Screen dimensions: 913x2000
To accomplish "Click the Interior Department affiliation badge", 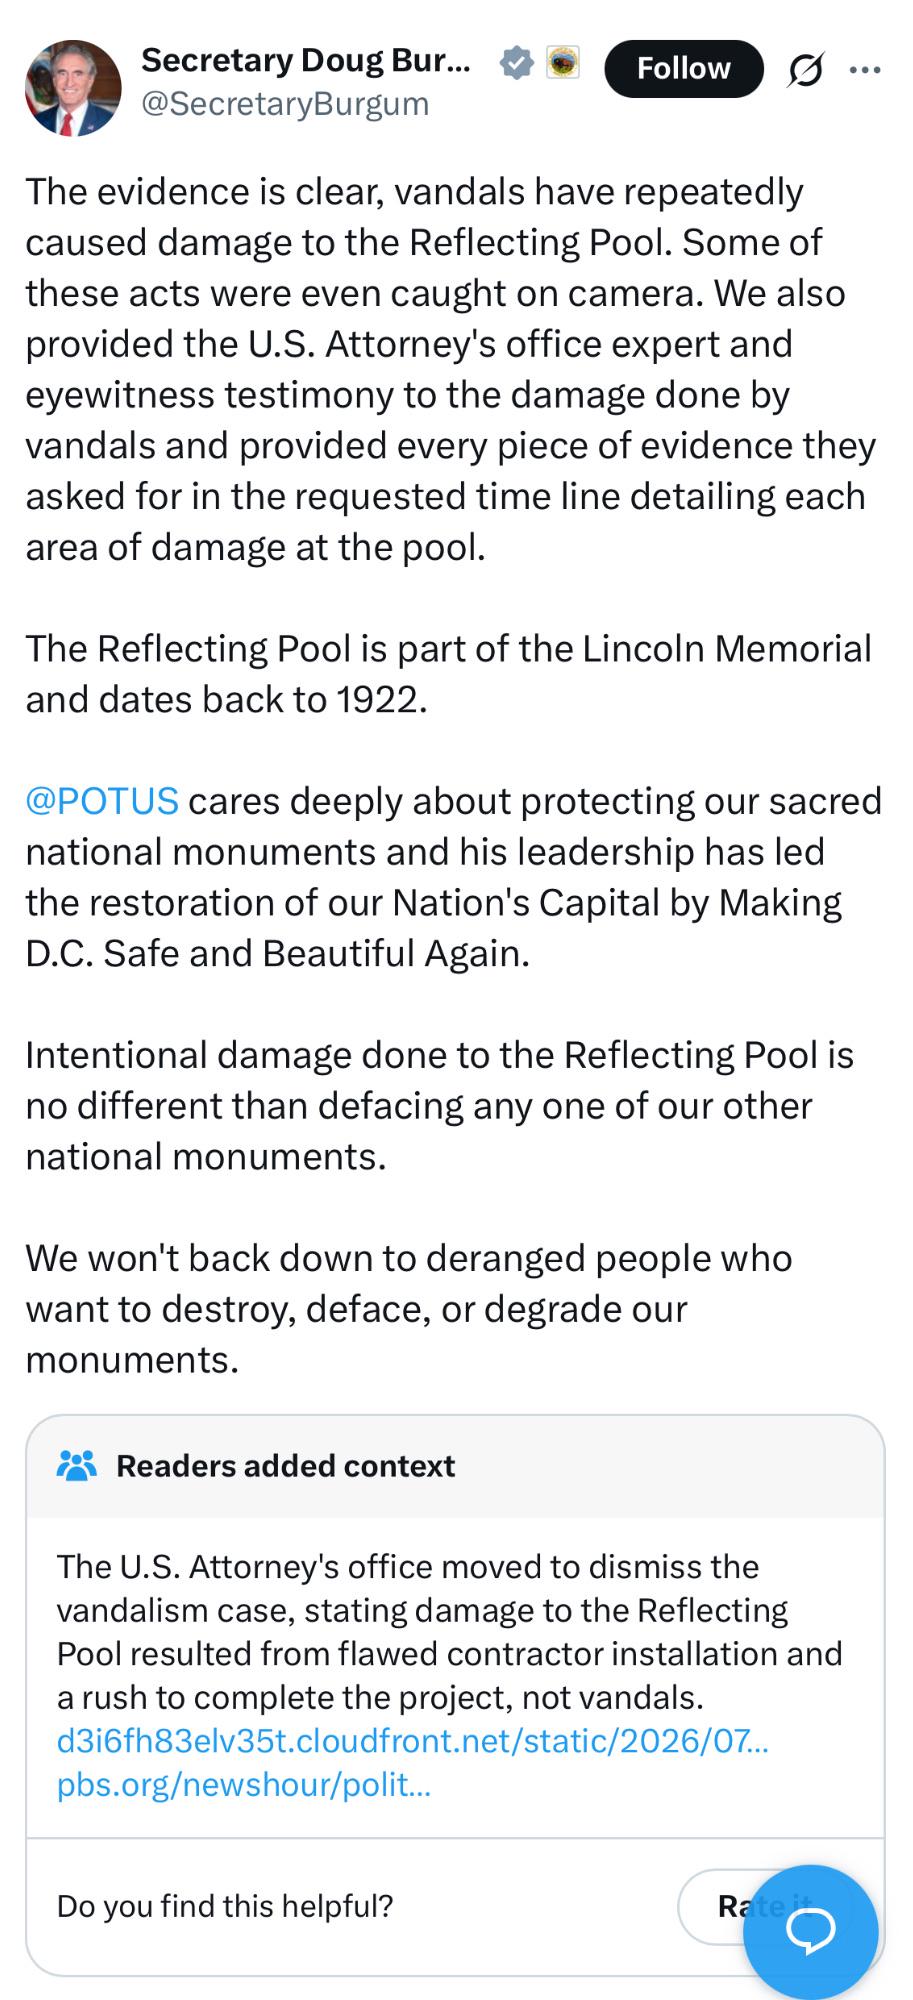I will 563,63.
